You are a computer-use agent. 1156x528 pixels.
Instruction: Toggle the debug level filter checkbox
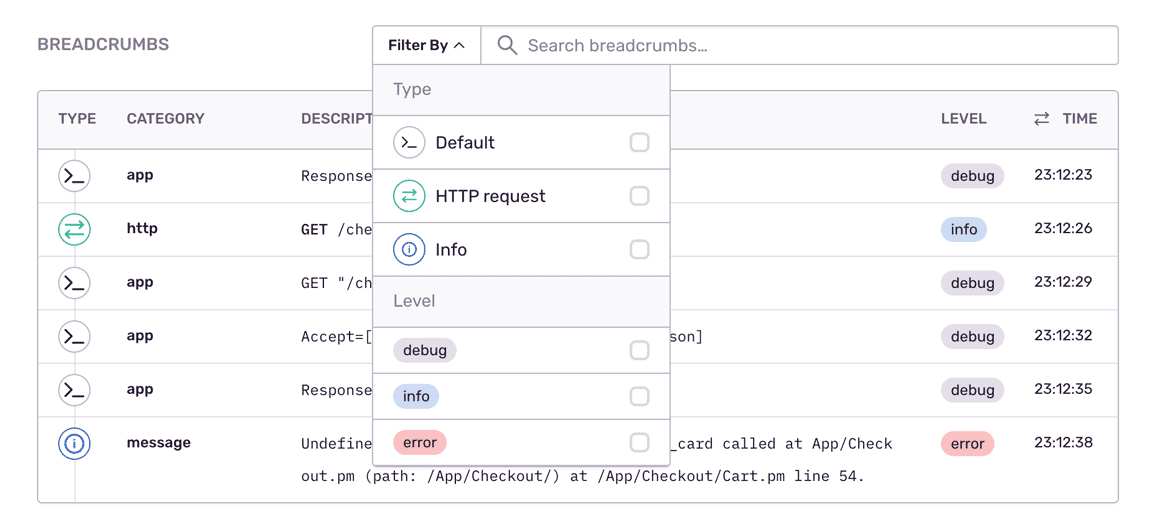point(639,351)
